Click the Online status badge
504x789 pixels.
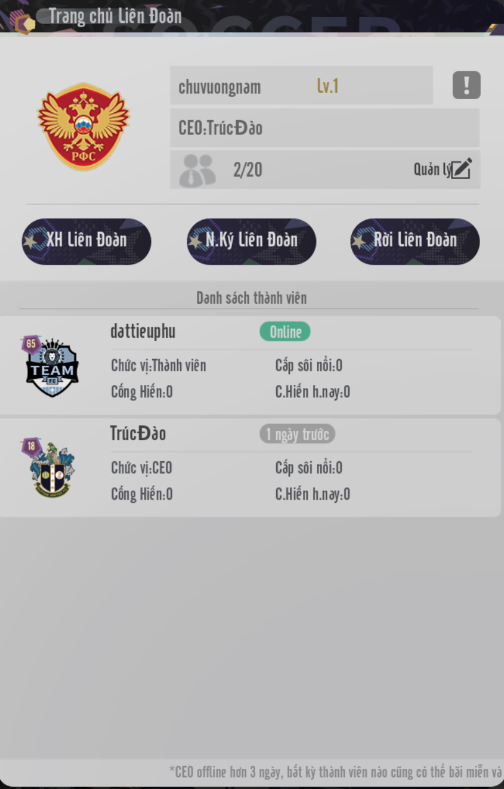pos(285,332)
